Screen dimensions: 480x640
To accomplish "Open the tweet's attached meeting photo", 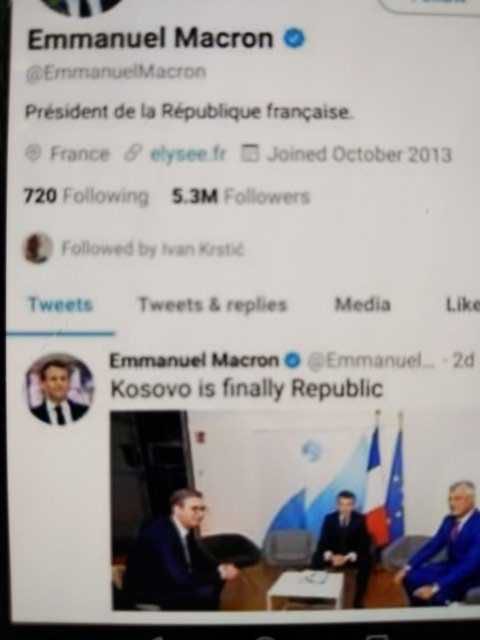I will pyautogui.click(x=295, y=510).
